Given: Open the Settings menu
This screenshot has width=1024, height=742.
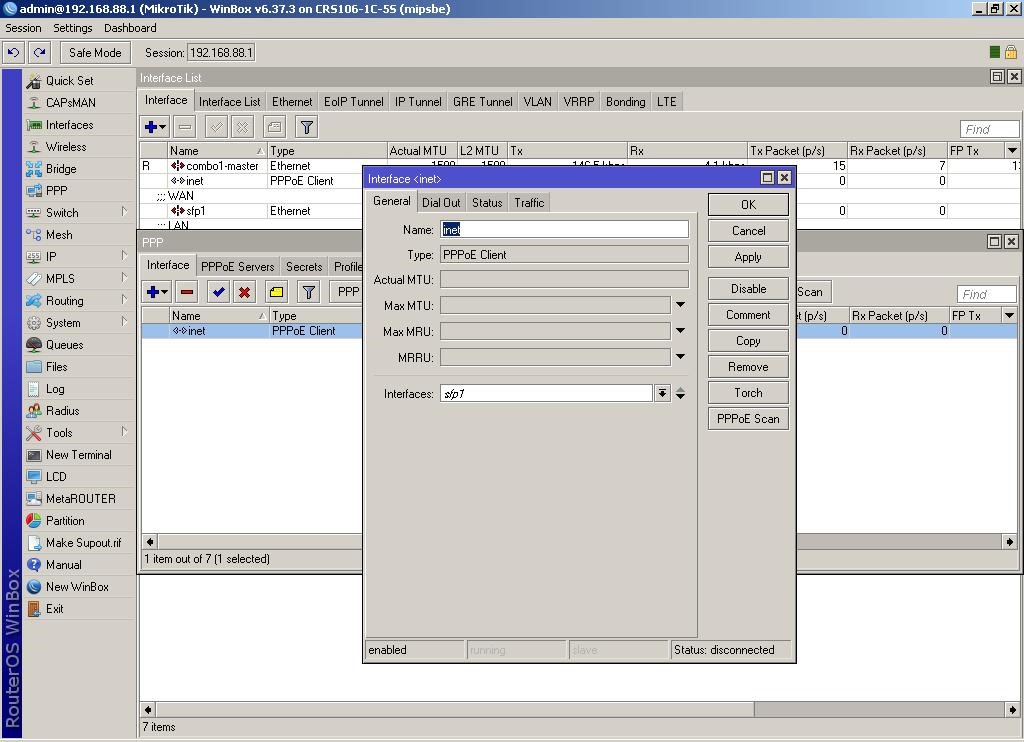Looking at the screenshot, I should click(72, 28).
